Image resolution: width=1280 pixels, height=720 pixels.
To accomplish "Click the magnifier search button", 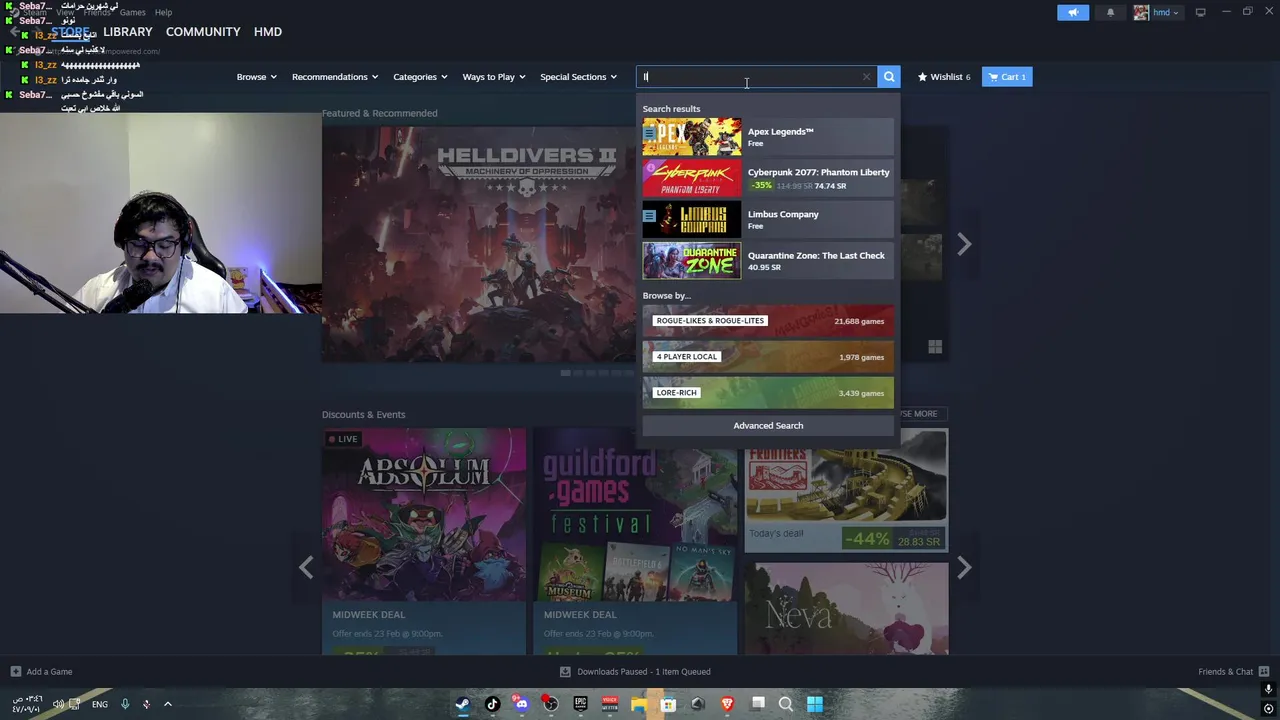I will click(x=889, y=77).
